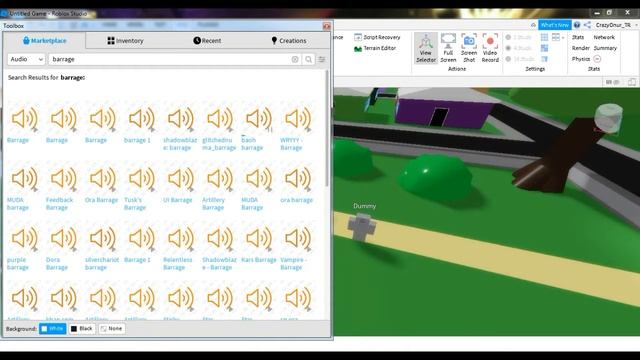Viewport: 640px width, 360px height.
Task: Click the UI Barrage audio icon
Action: point(180,179)
